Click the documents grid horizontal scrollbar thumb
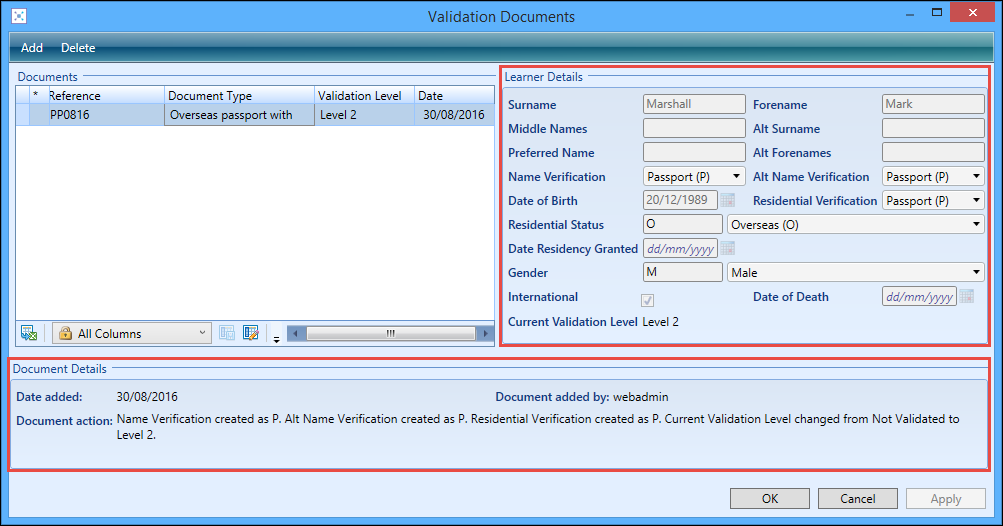This screenshot has width=1003, height=526. click(390, 333)
